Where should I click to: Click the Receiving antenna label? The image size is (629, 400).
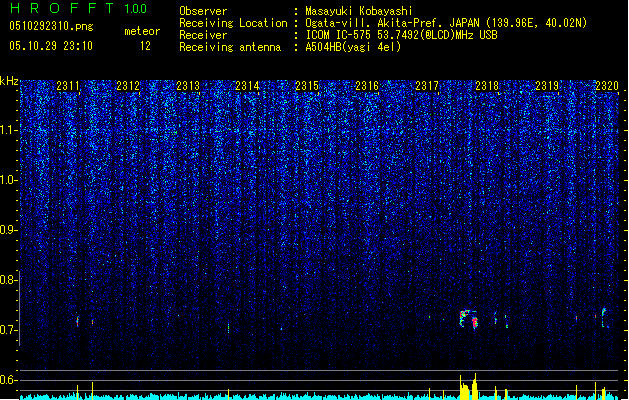[x=230, y=47]
